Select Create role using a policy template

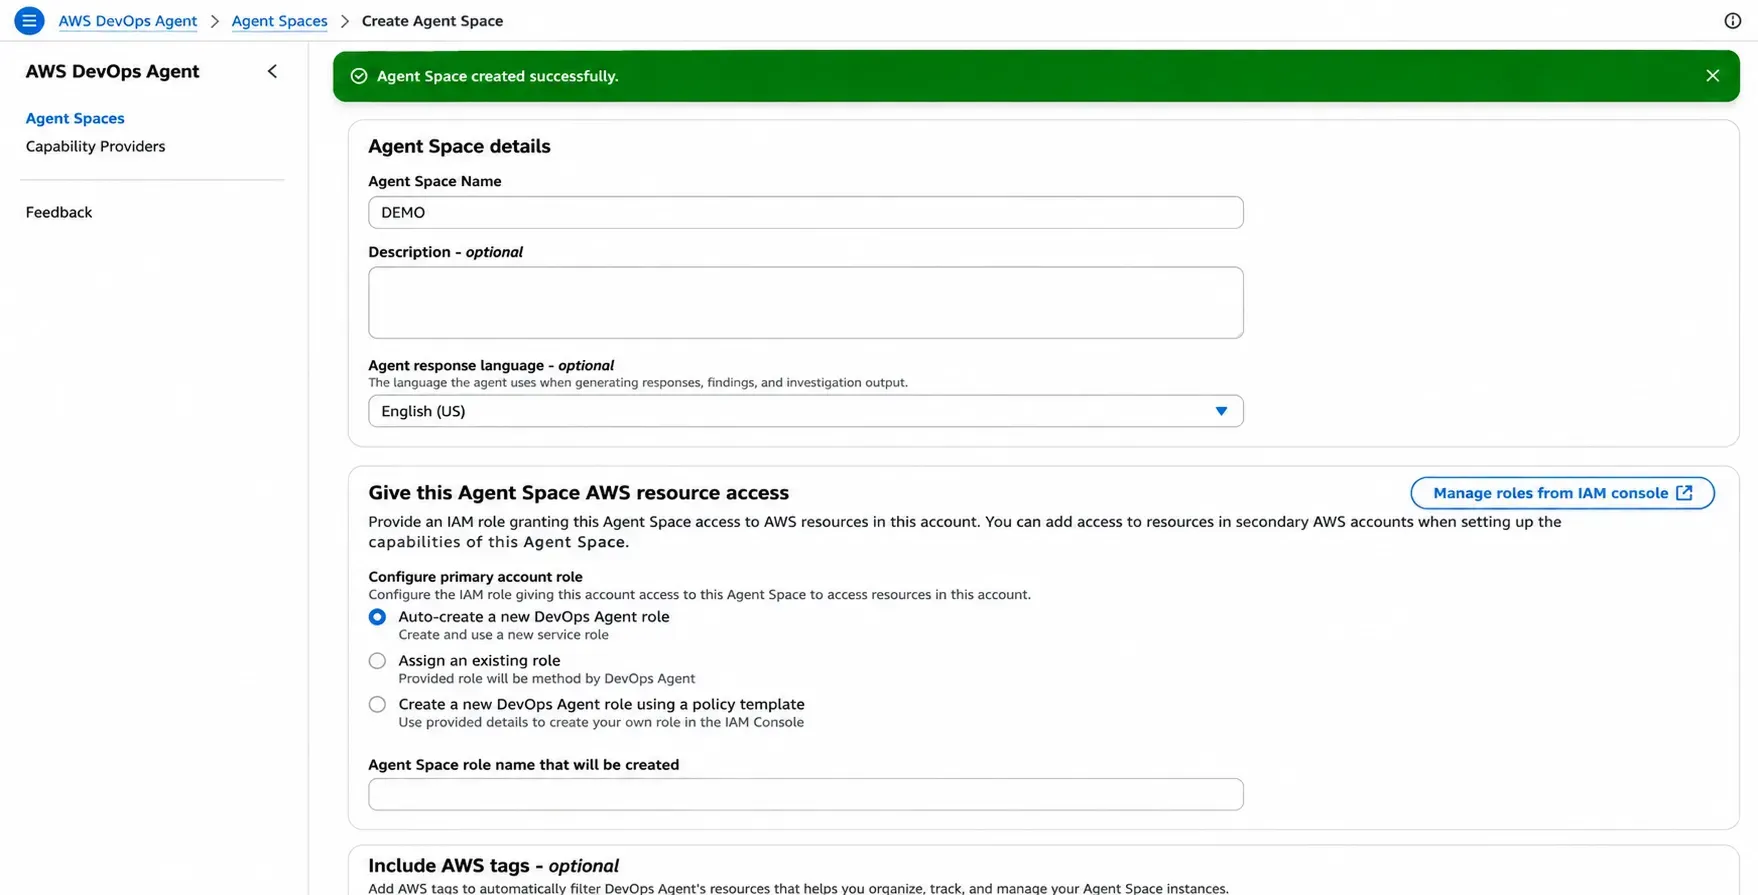pyautogui.click(x=377, y=705)
